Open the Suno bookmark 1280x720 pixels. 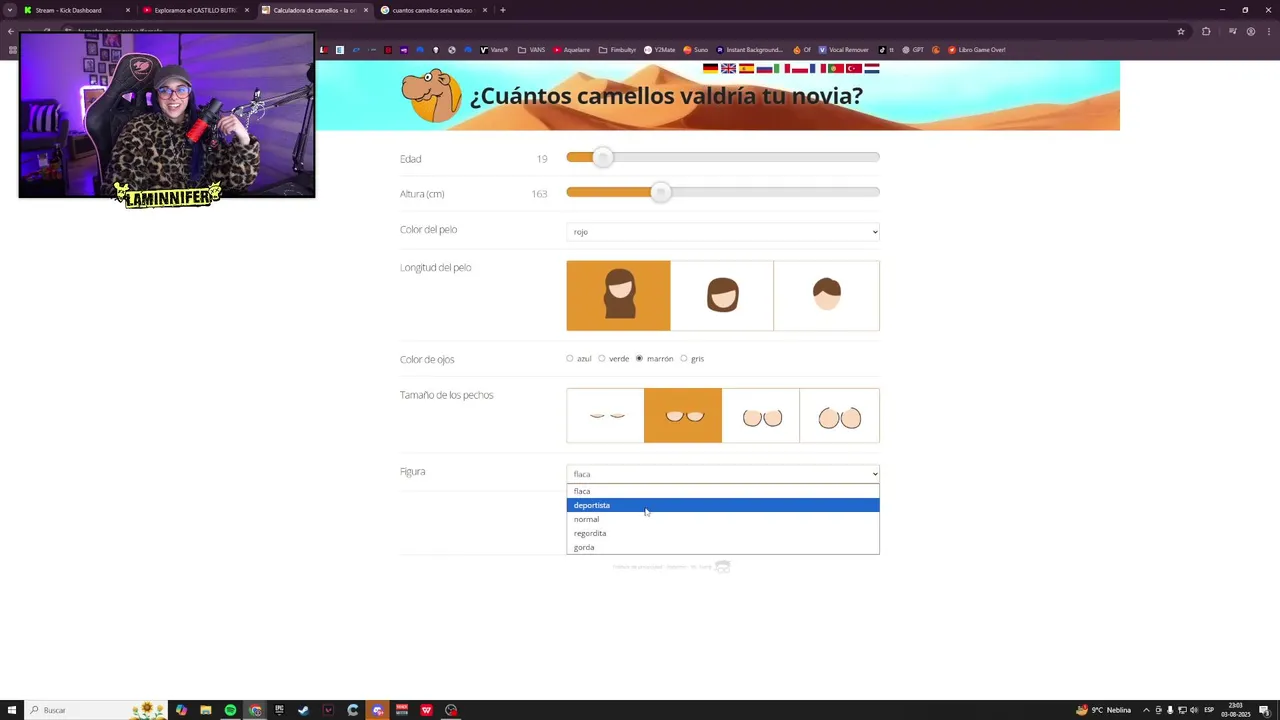(x=696, y=50)
